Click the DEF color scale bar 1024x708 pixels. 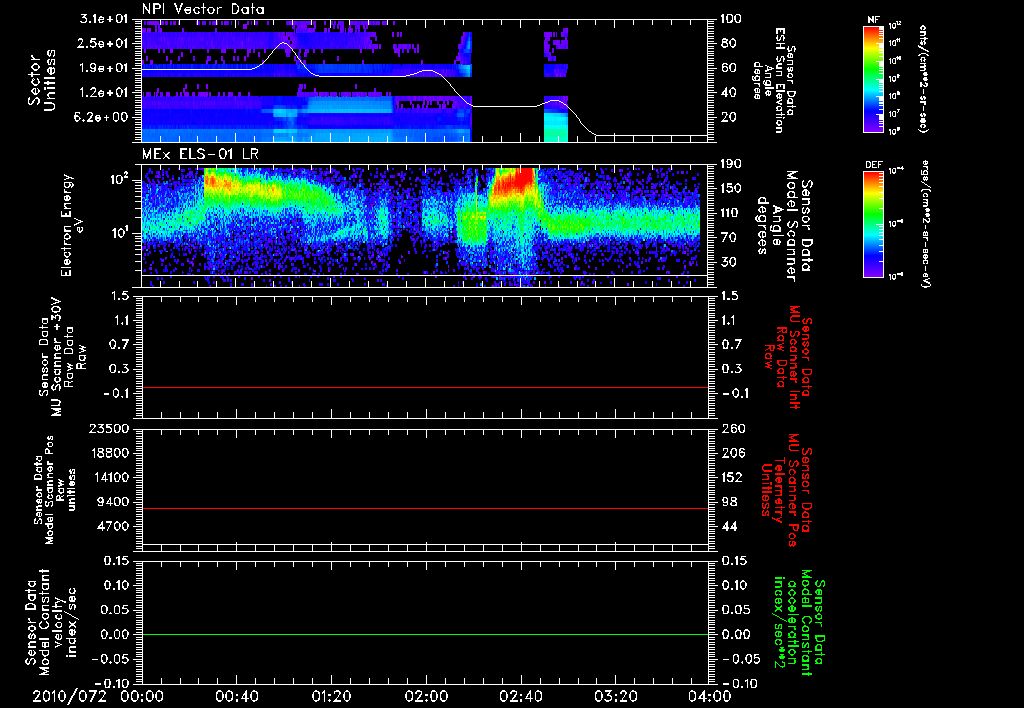click(x=873, y=224)
